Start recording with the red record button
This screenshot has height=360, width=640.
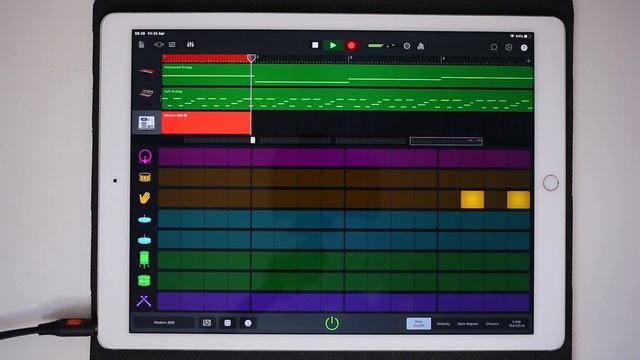[x=351, y=45]
